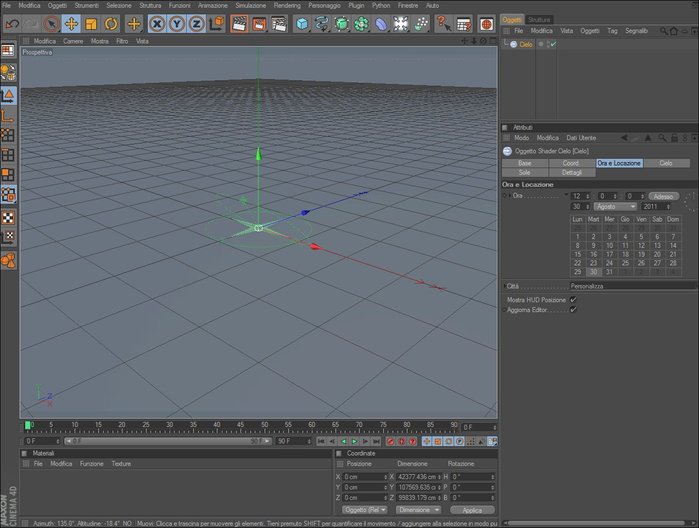Screen dimensions: 699x528
Task: Open the NURBS generators icon
Action: (341, 24)
